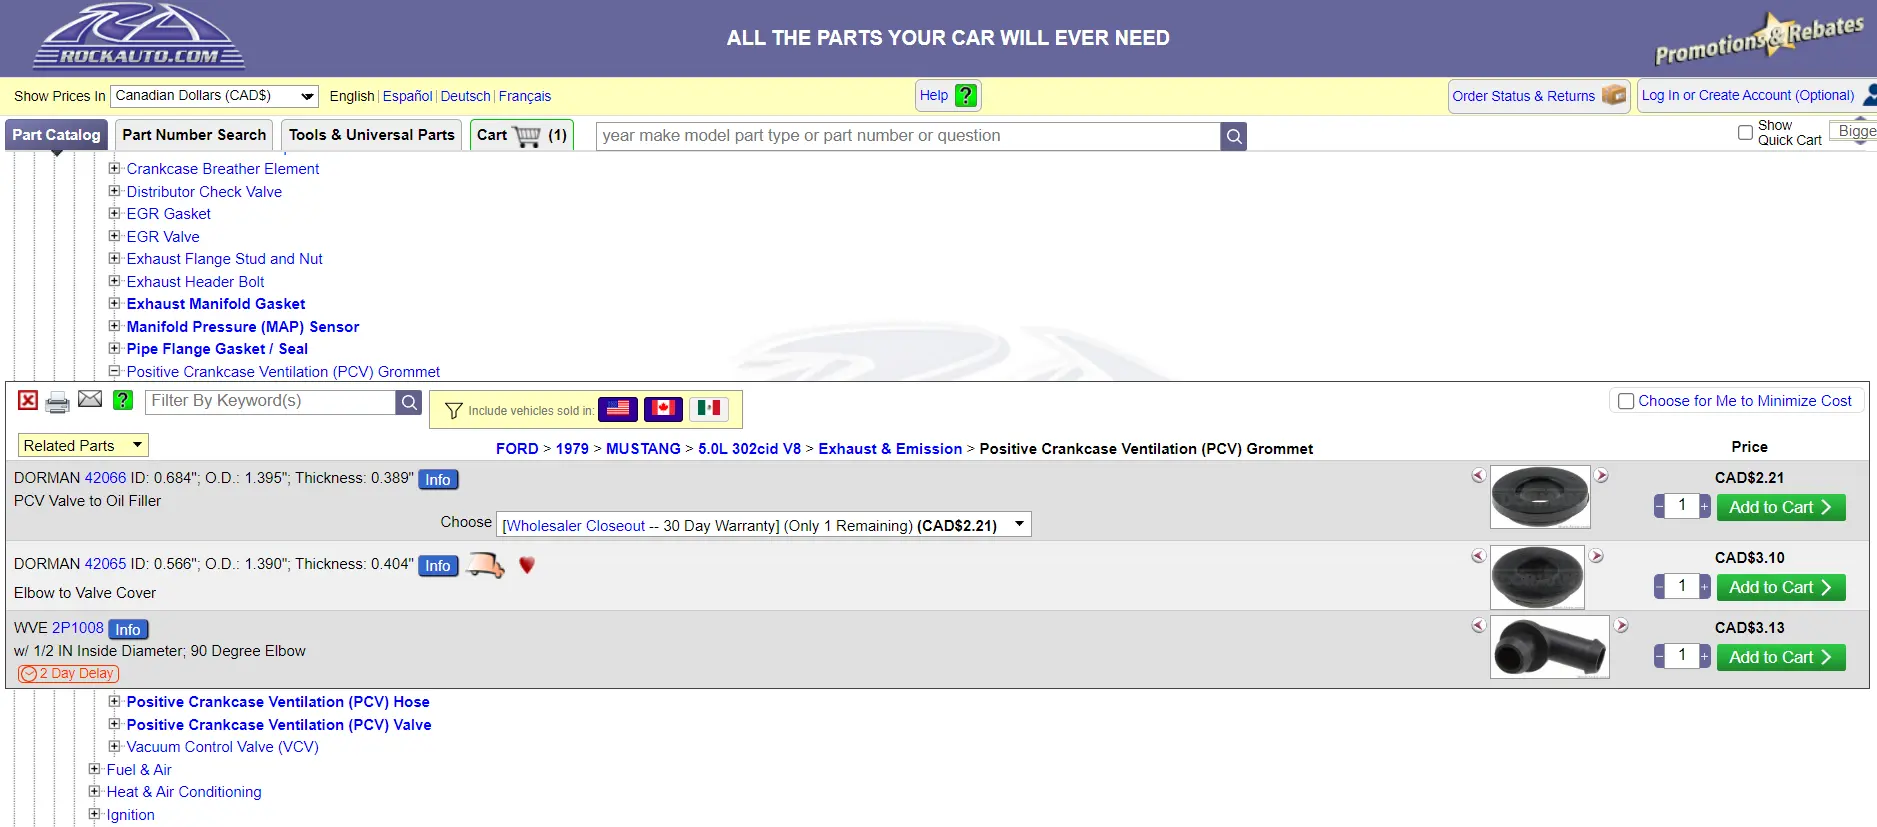The image size is (1877, 827).
Task: Show previous image for DORMAN 42065
Action: pos(1478,556)
